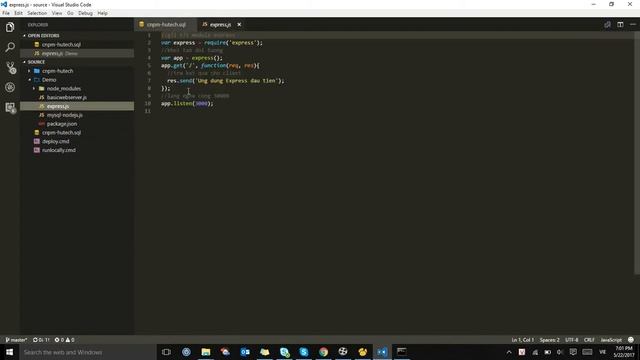Open the Source Control view
The image size is (640, 360).
10,67
